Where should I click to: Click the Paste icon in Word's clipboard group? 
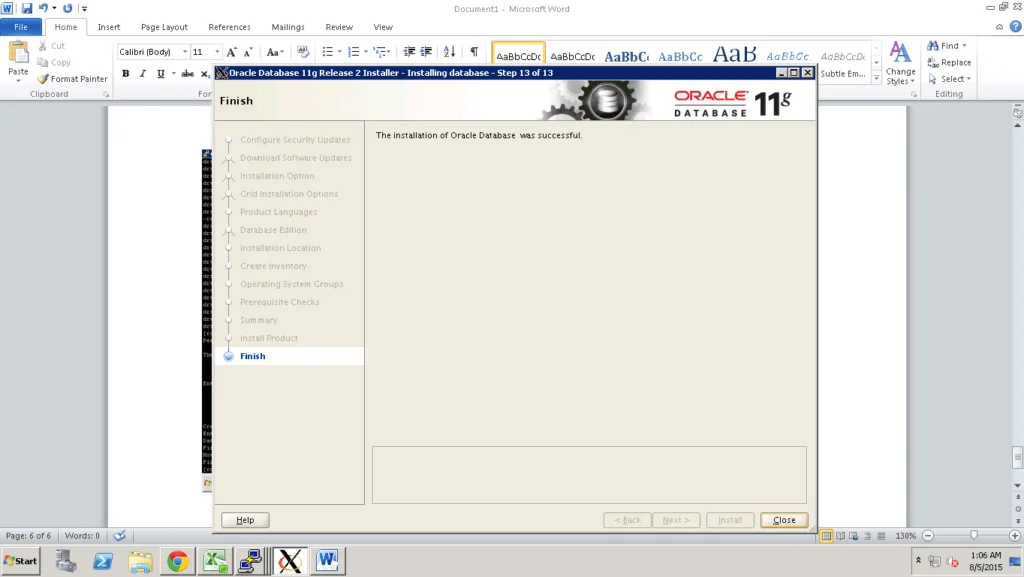(x=18, y=52)
